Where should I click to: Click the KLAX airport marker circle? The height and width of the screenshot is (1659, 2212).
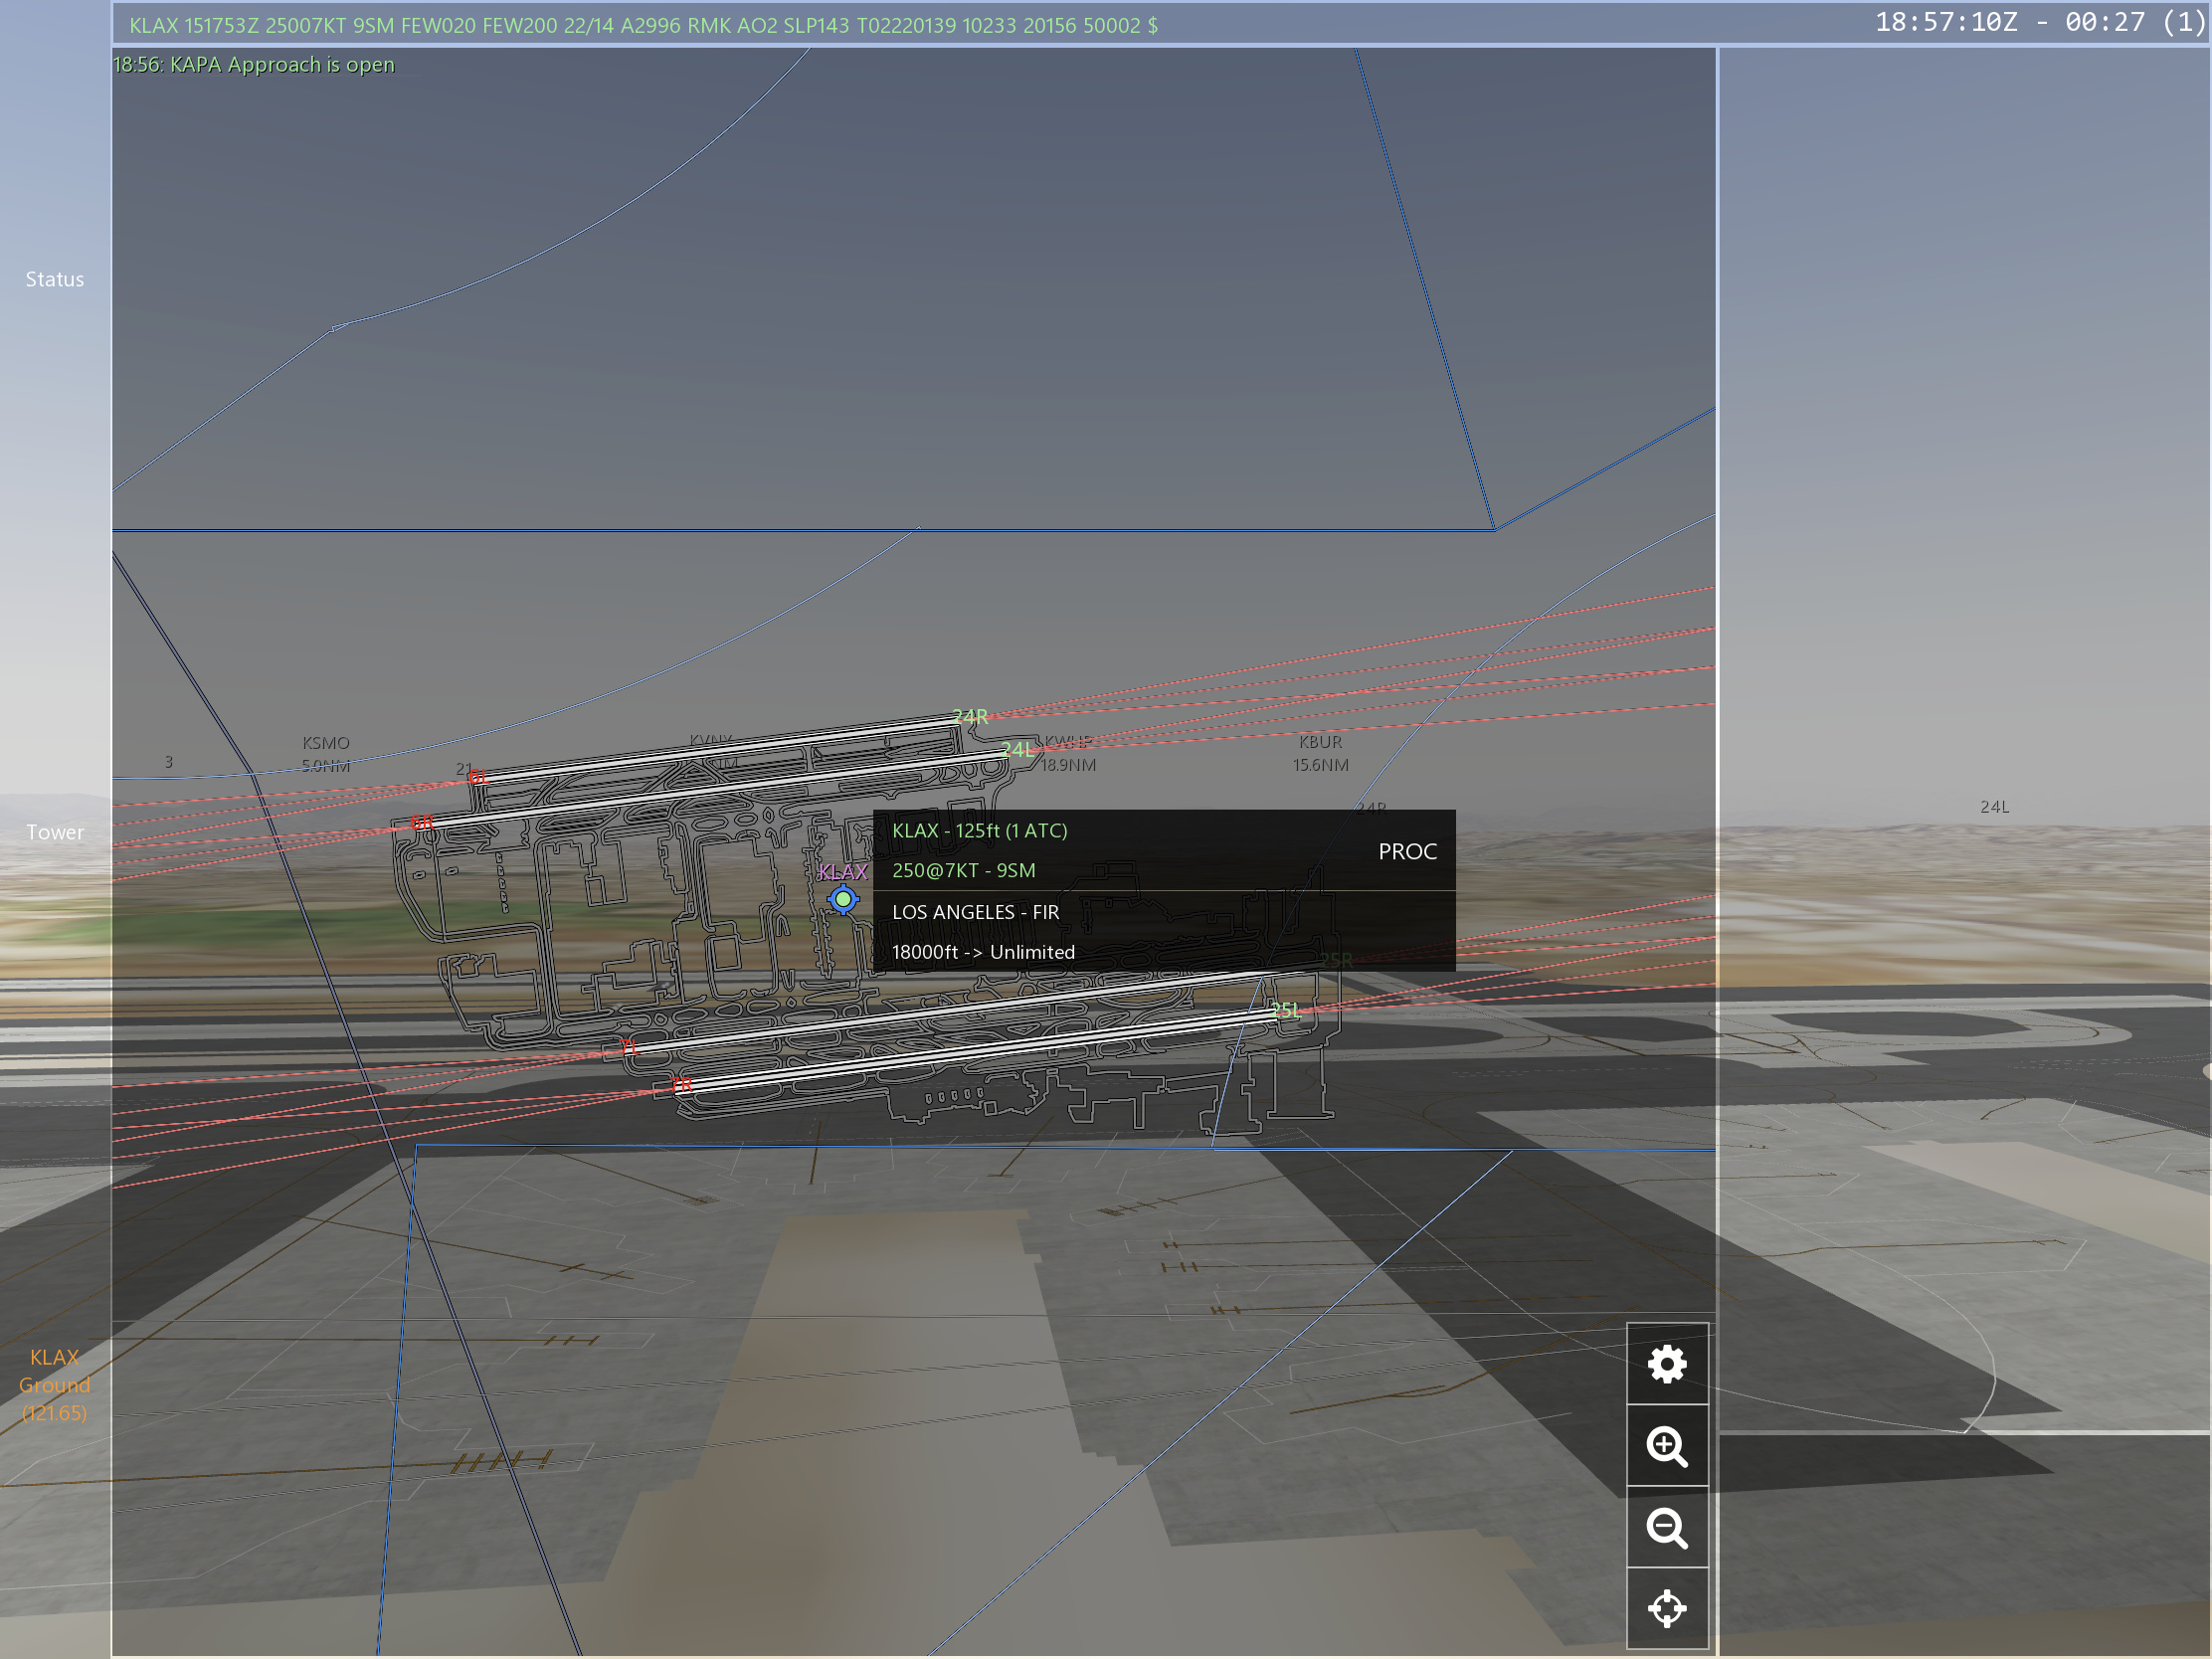point(843,899)
